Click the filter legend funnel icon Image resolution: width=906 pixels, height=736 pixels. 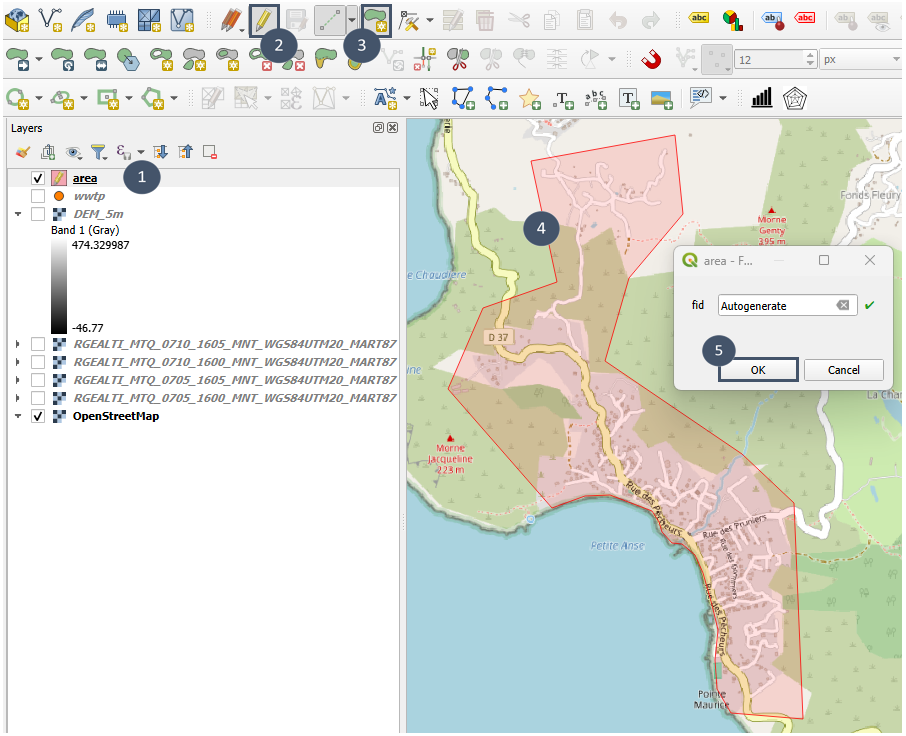click(98, 152)
